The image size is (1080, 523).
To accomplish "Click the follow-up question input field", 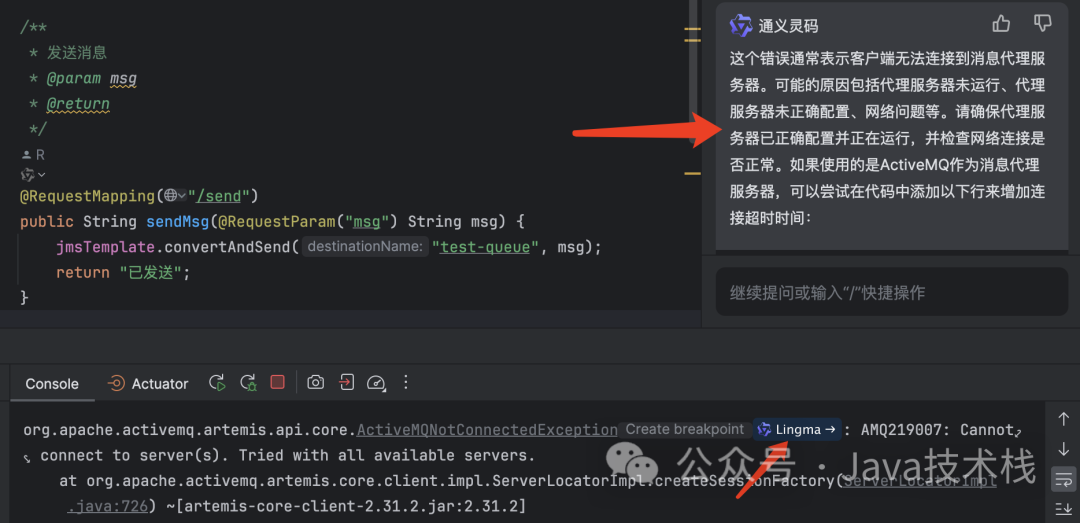I will (892, 292).
